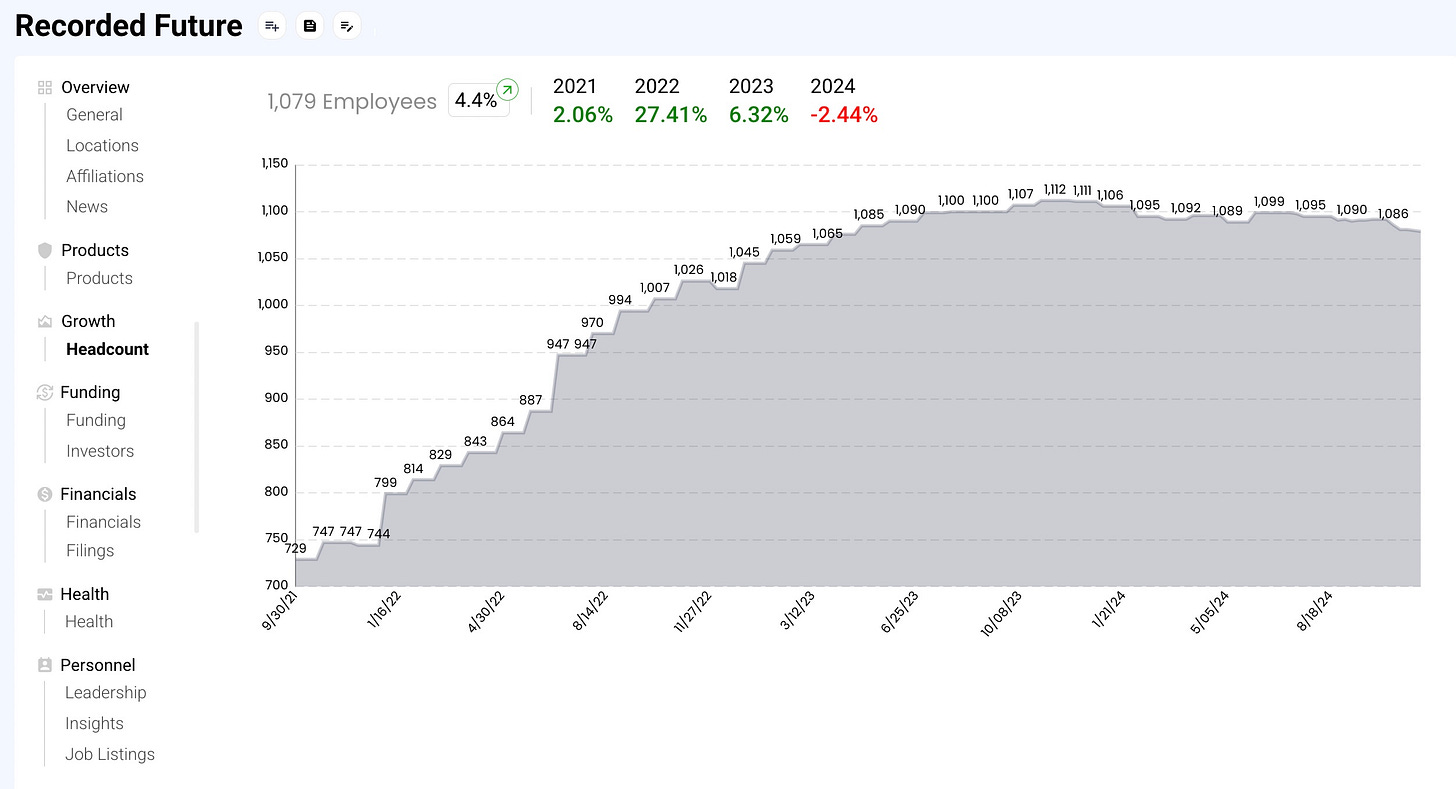Click the 1,099 data label on chart
Image resolution: width=1456 pixels, height=789 pixels.
pos(1268,202)
